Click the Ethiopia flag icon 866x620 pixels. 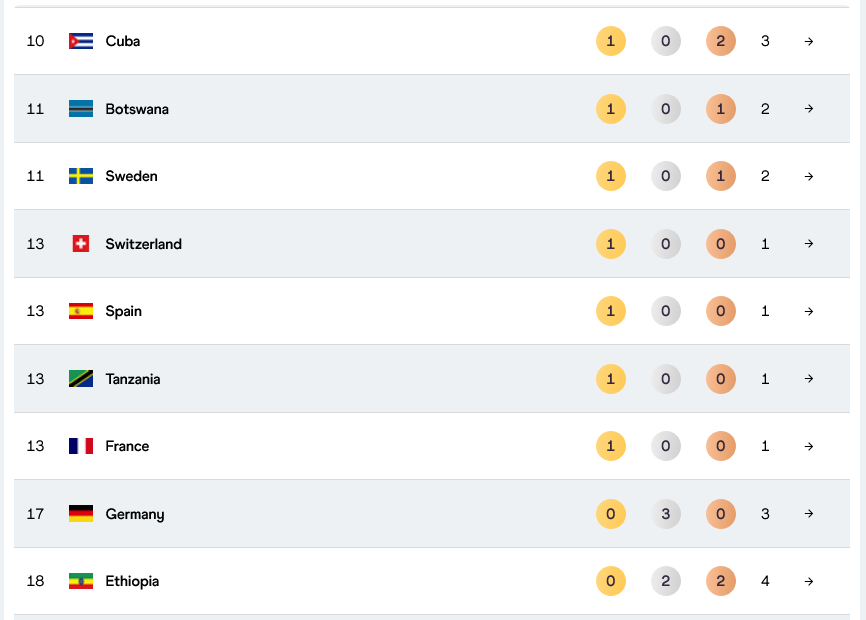[81, 581]
